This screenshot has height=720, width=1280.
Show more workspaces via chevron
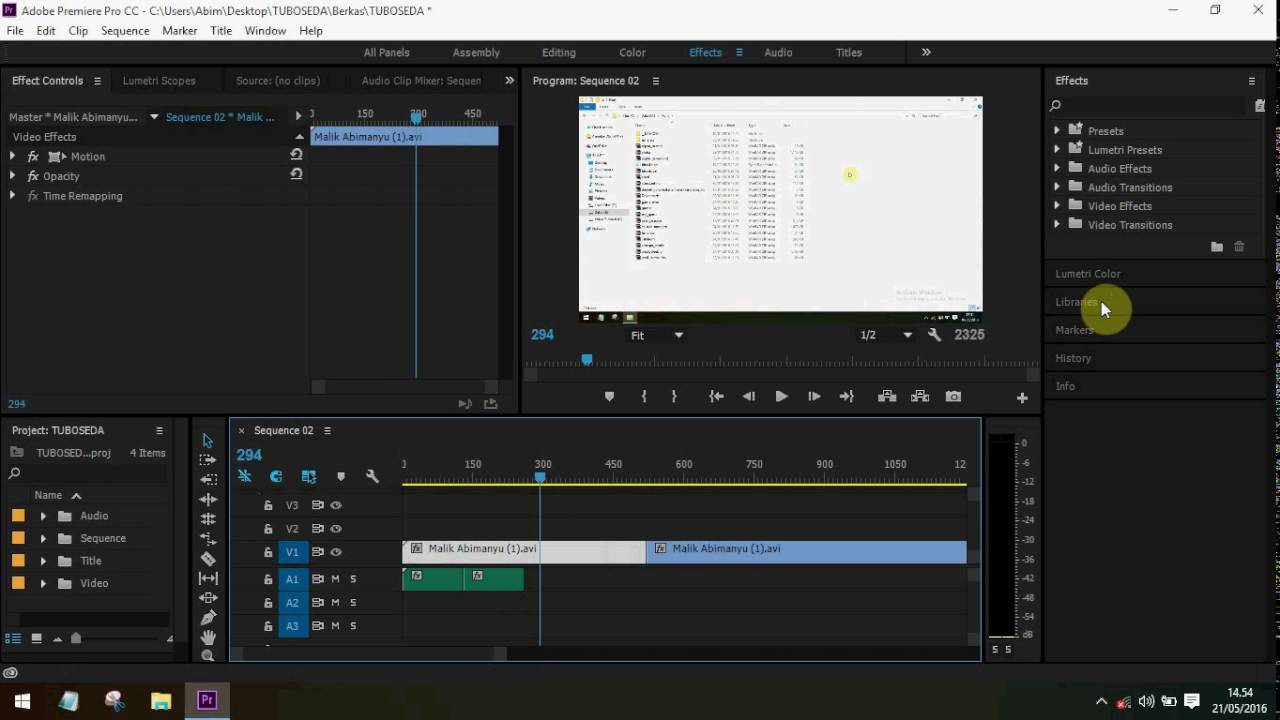click(x=926, y=52)
